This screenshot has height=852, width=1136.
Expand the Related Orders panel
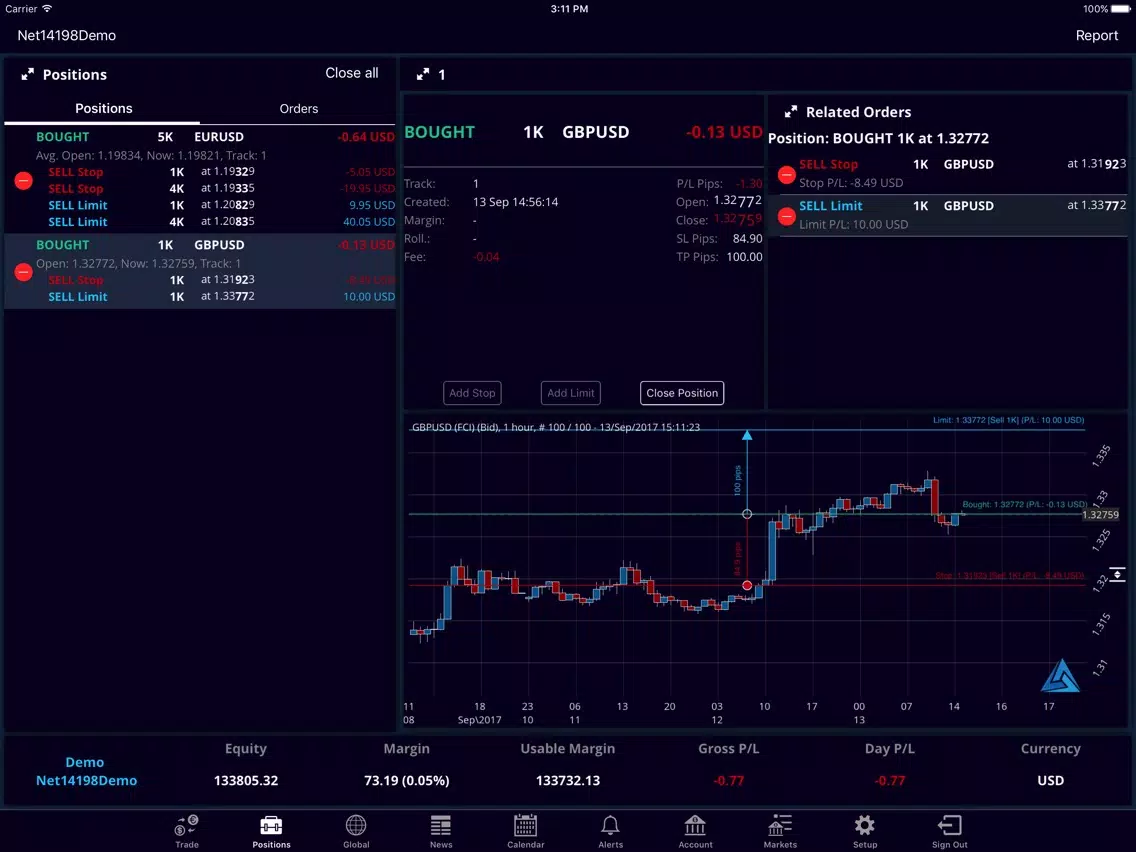click(790, 112)
